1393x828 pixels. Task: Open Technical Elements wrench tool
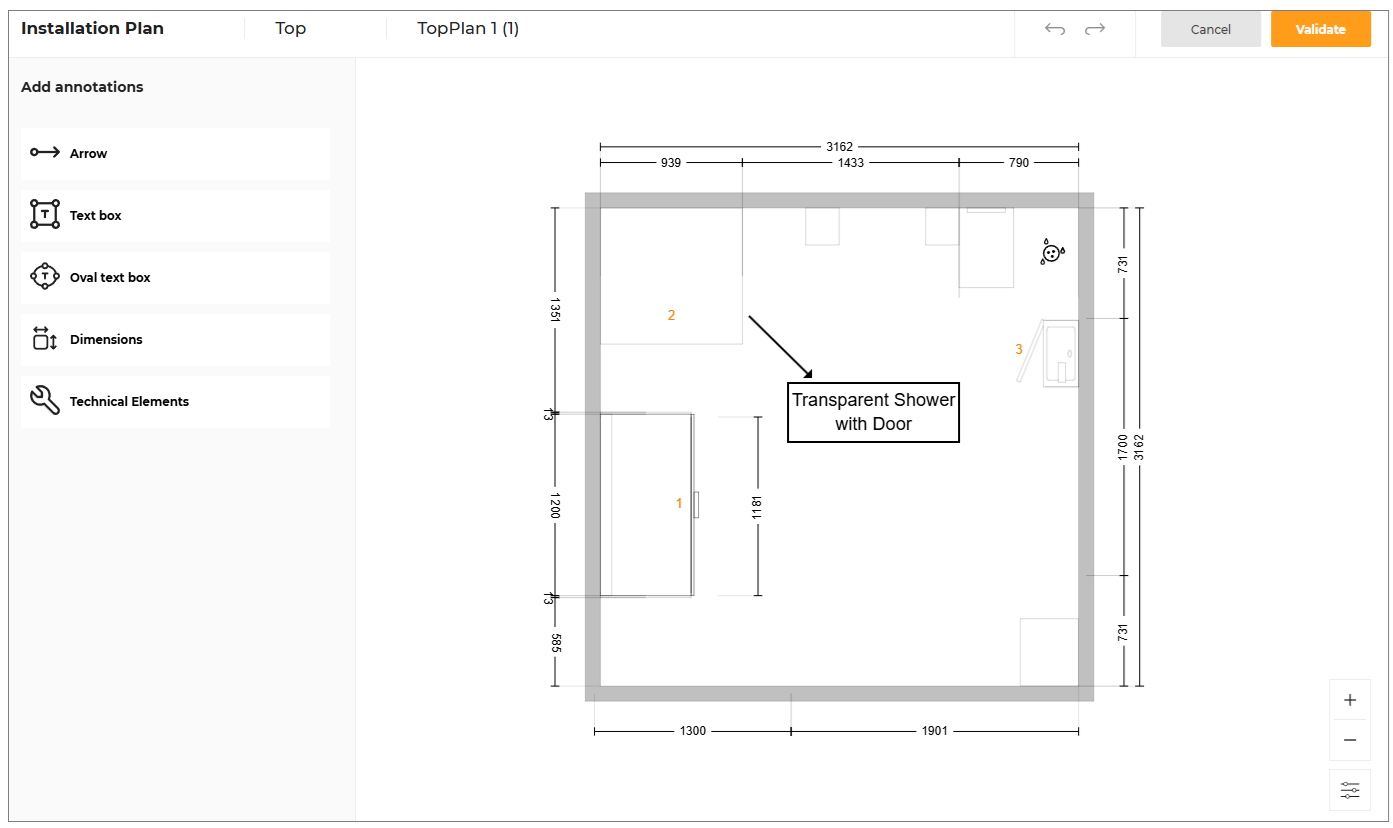175,401
